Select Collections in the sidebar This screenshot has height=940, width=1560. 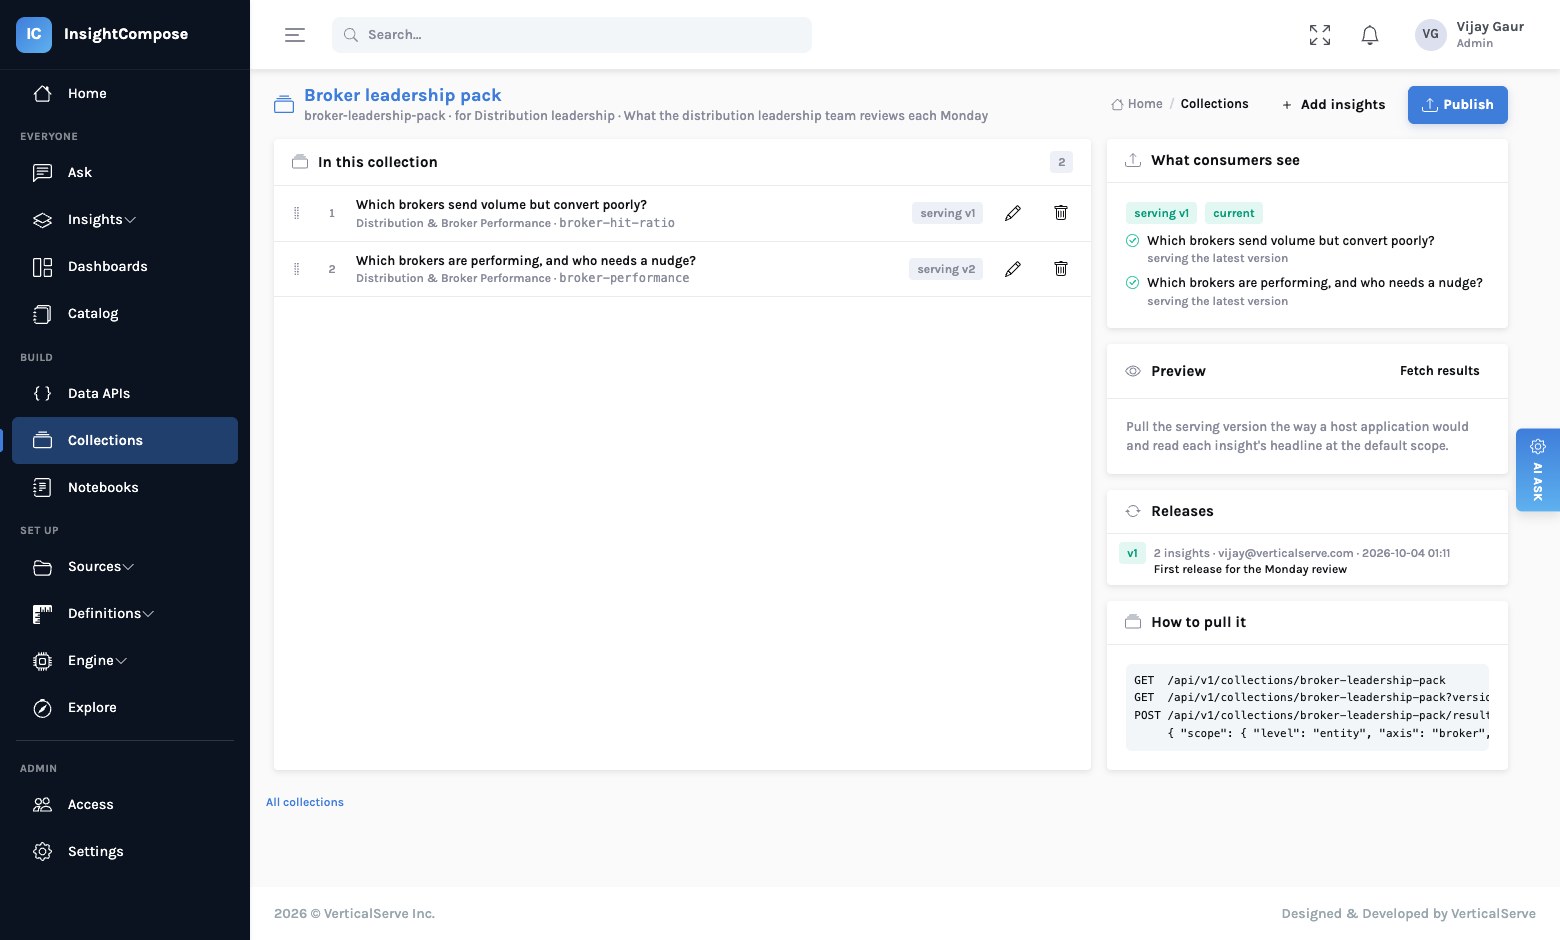125,441
